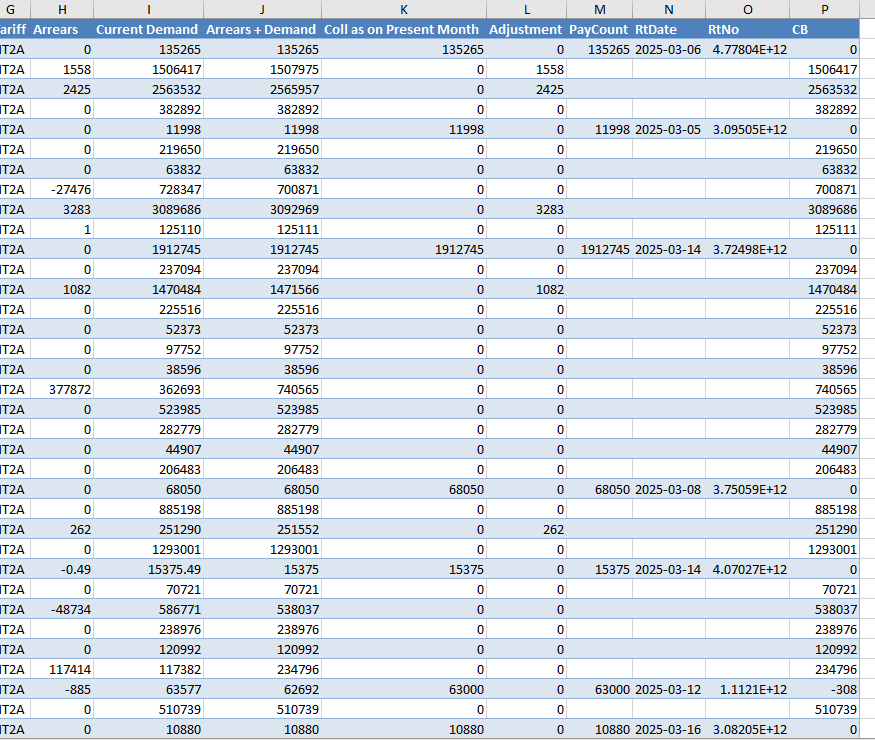Viewport: 875px width, 740px height.
Task: Select column M header
Action: click(599, 9)
